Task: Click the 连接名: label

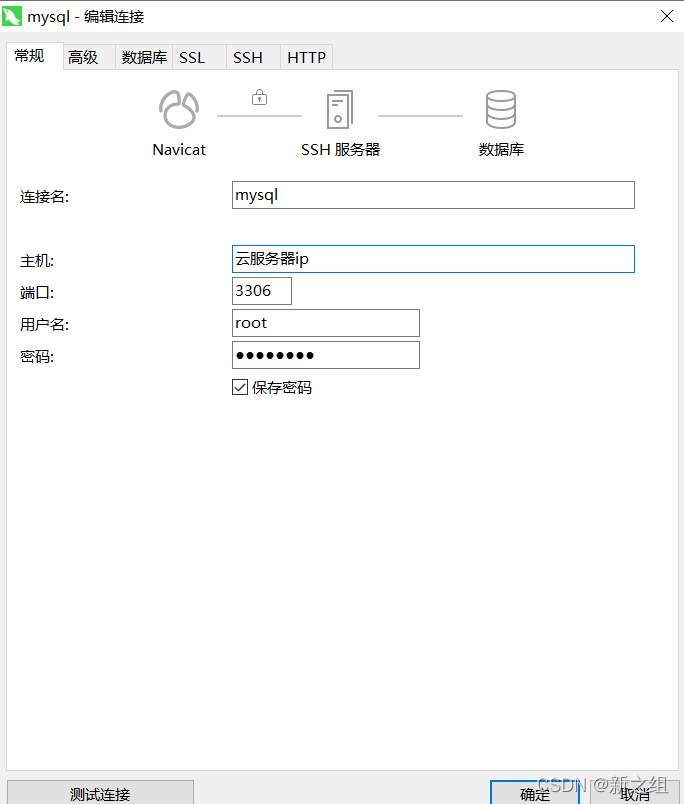Action: click(x=45, y=196)
